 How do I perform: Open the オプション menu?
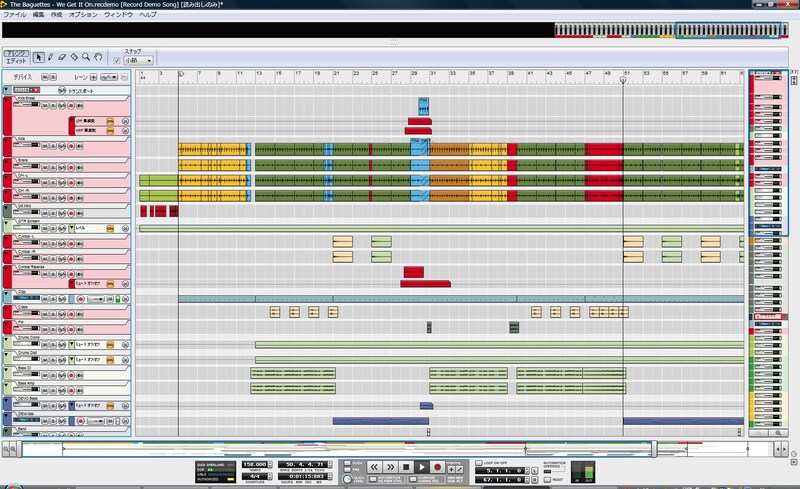point(83,15)
